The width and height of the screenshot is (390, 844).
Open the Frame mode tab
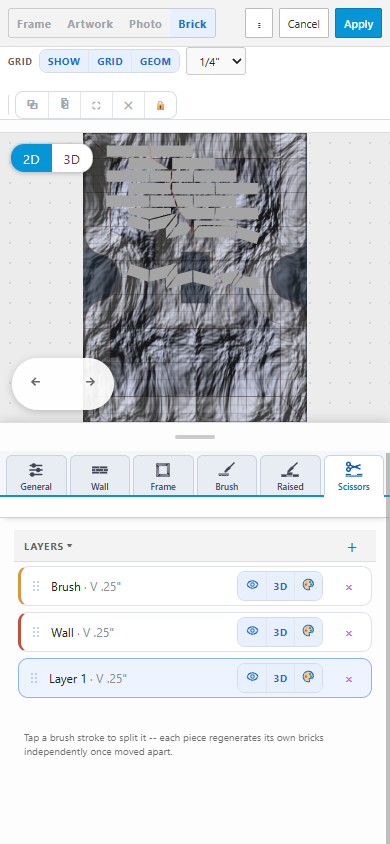[34, 24]
